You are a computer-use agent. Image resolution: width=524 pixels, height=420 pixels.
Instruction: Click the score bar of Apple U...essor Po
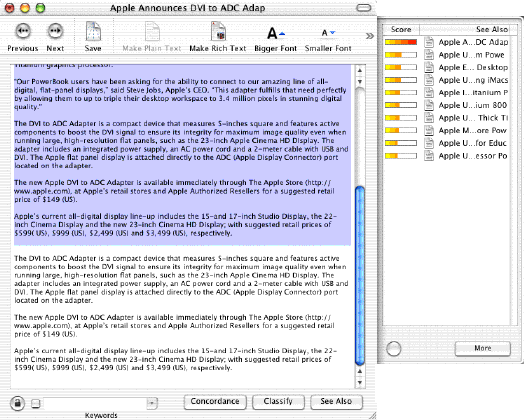point(401,156)
